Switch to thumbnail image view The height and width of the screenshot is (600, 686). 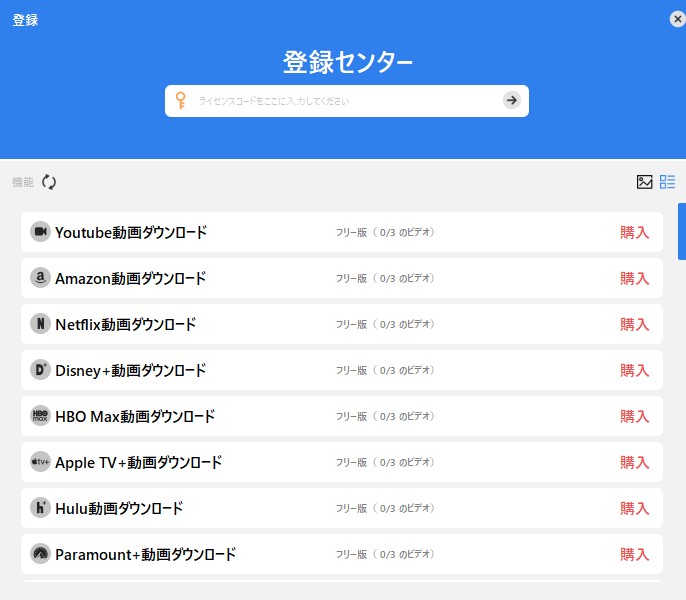pyautogui.click(x=644, y=182)
